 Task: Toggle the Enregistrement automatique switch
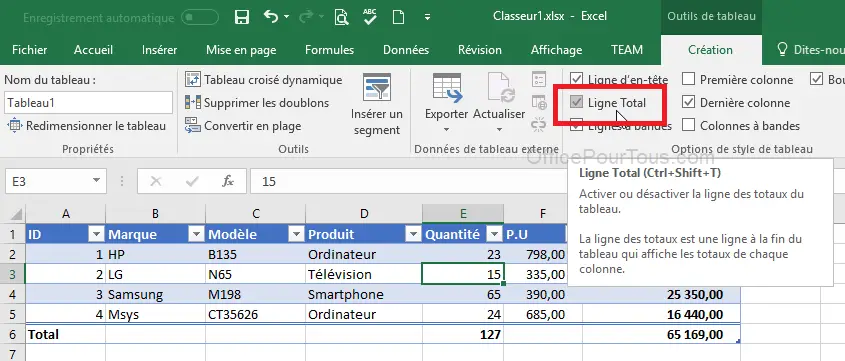tap(200, 17)
